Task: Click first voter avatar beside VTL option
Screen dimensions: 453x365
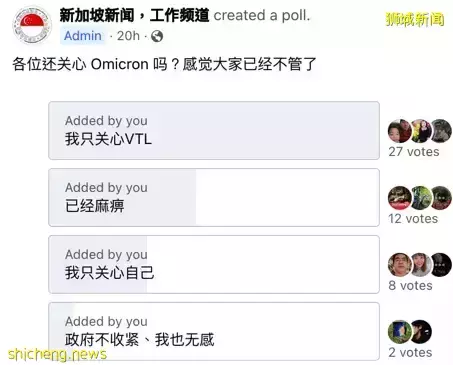Action: 399,131
